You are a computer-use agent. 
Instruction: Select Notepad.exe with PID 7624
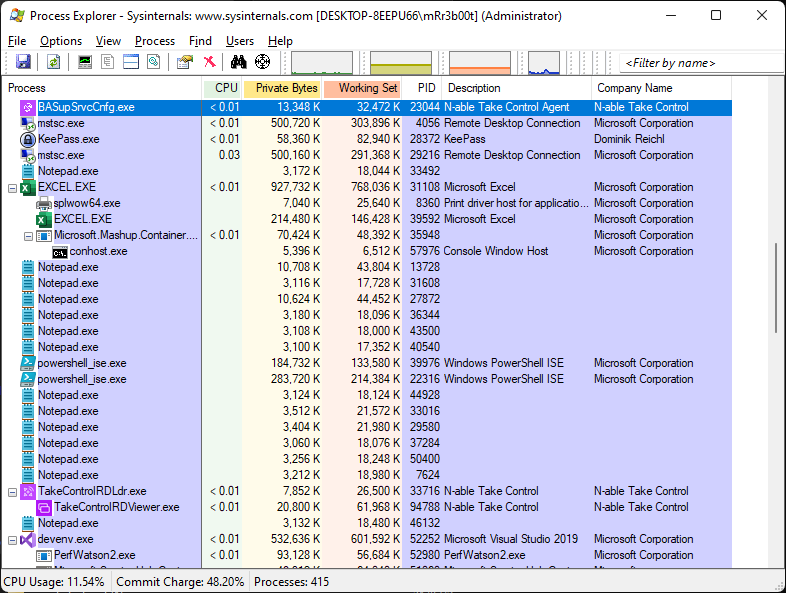[x=367, y=475]
